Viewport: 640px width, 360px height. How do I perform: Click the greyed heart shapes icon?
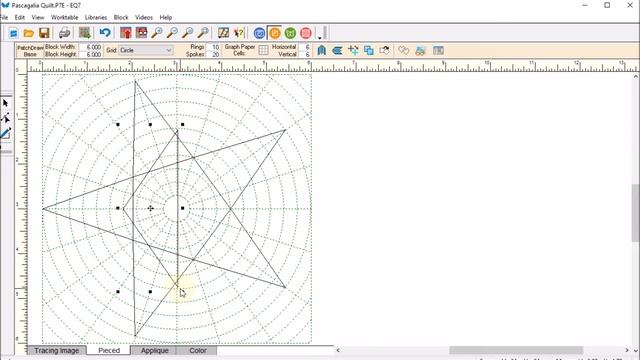[x=404, y=50]
